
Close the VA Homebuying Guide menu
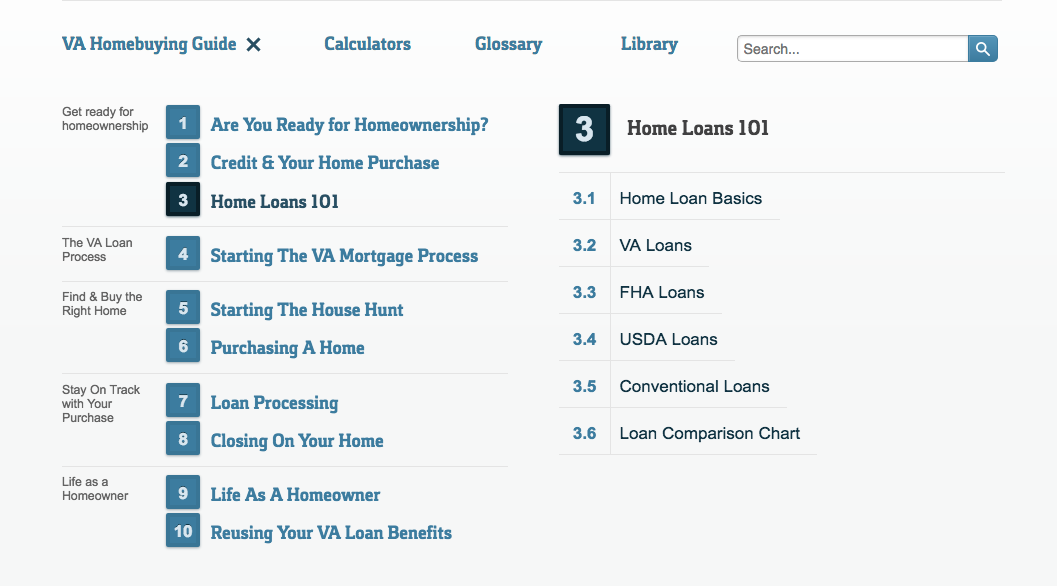(253, 45)
